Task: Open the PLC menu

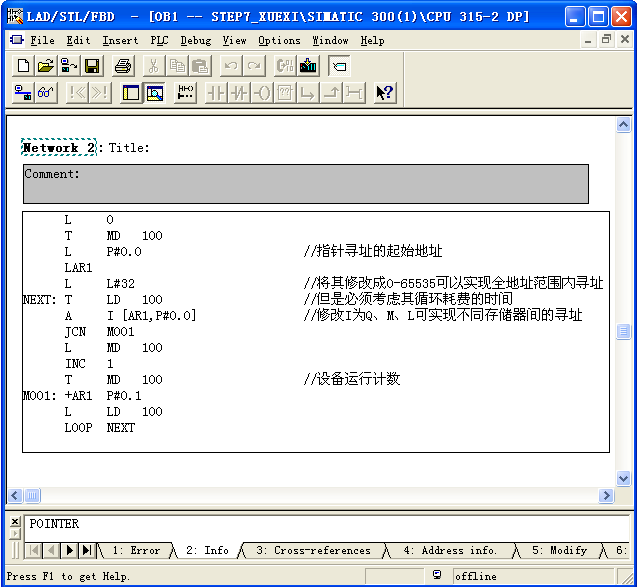Action: pyautogui.click(x=159, y=40)
